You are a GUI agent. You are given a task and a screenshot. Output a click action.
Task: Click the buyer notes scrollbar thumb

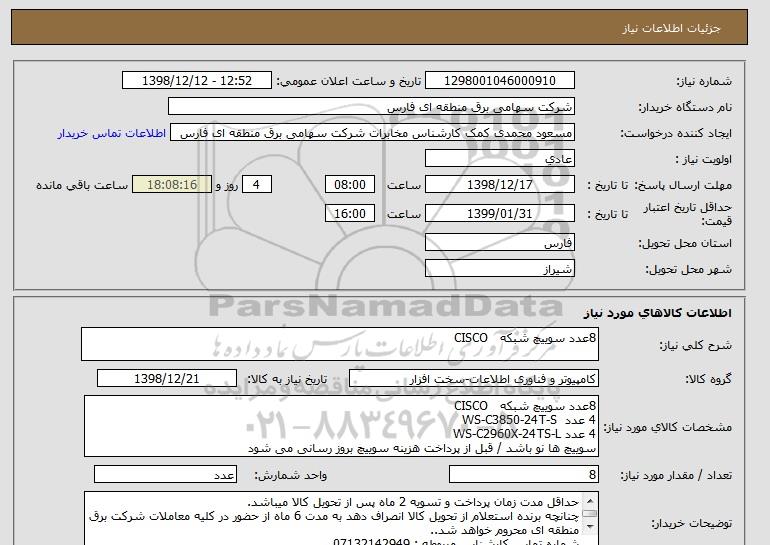tap(590, 514)
